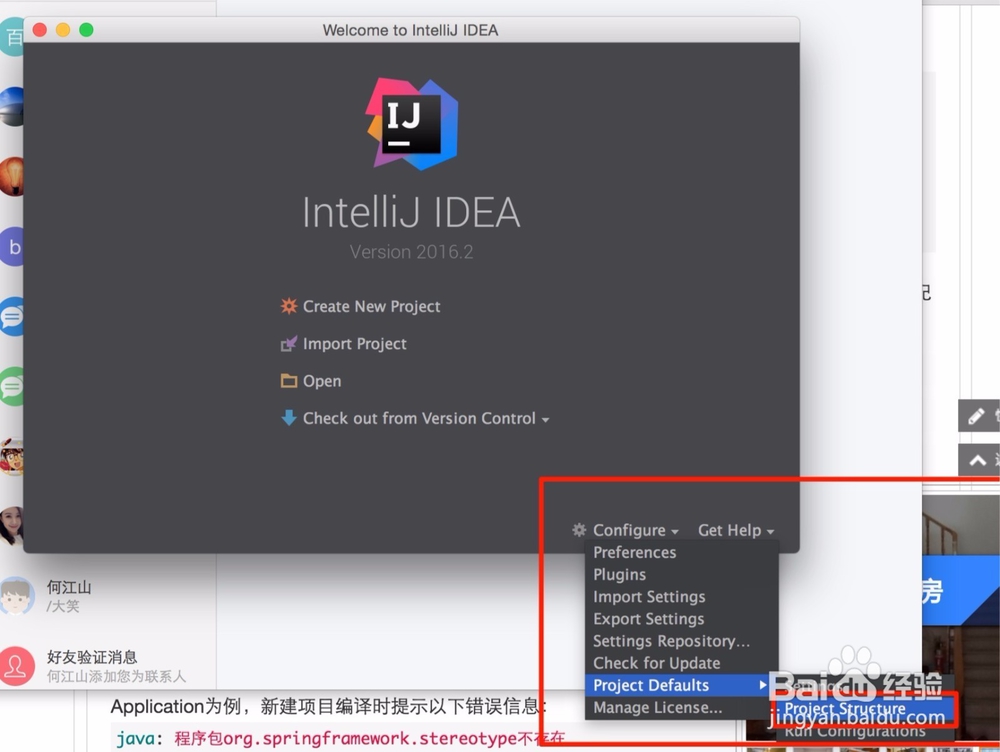Viewport: 1000px width, 752px height.
Task: Click the Configure gear icon
Action: tap(579, 529)
